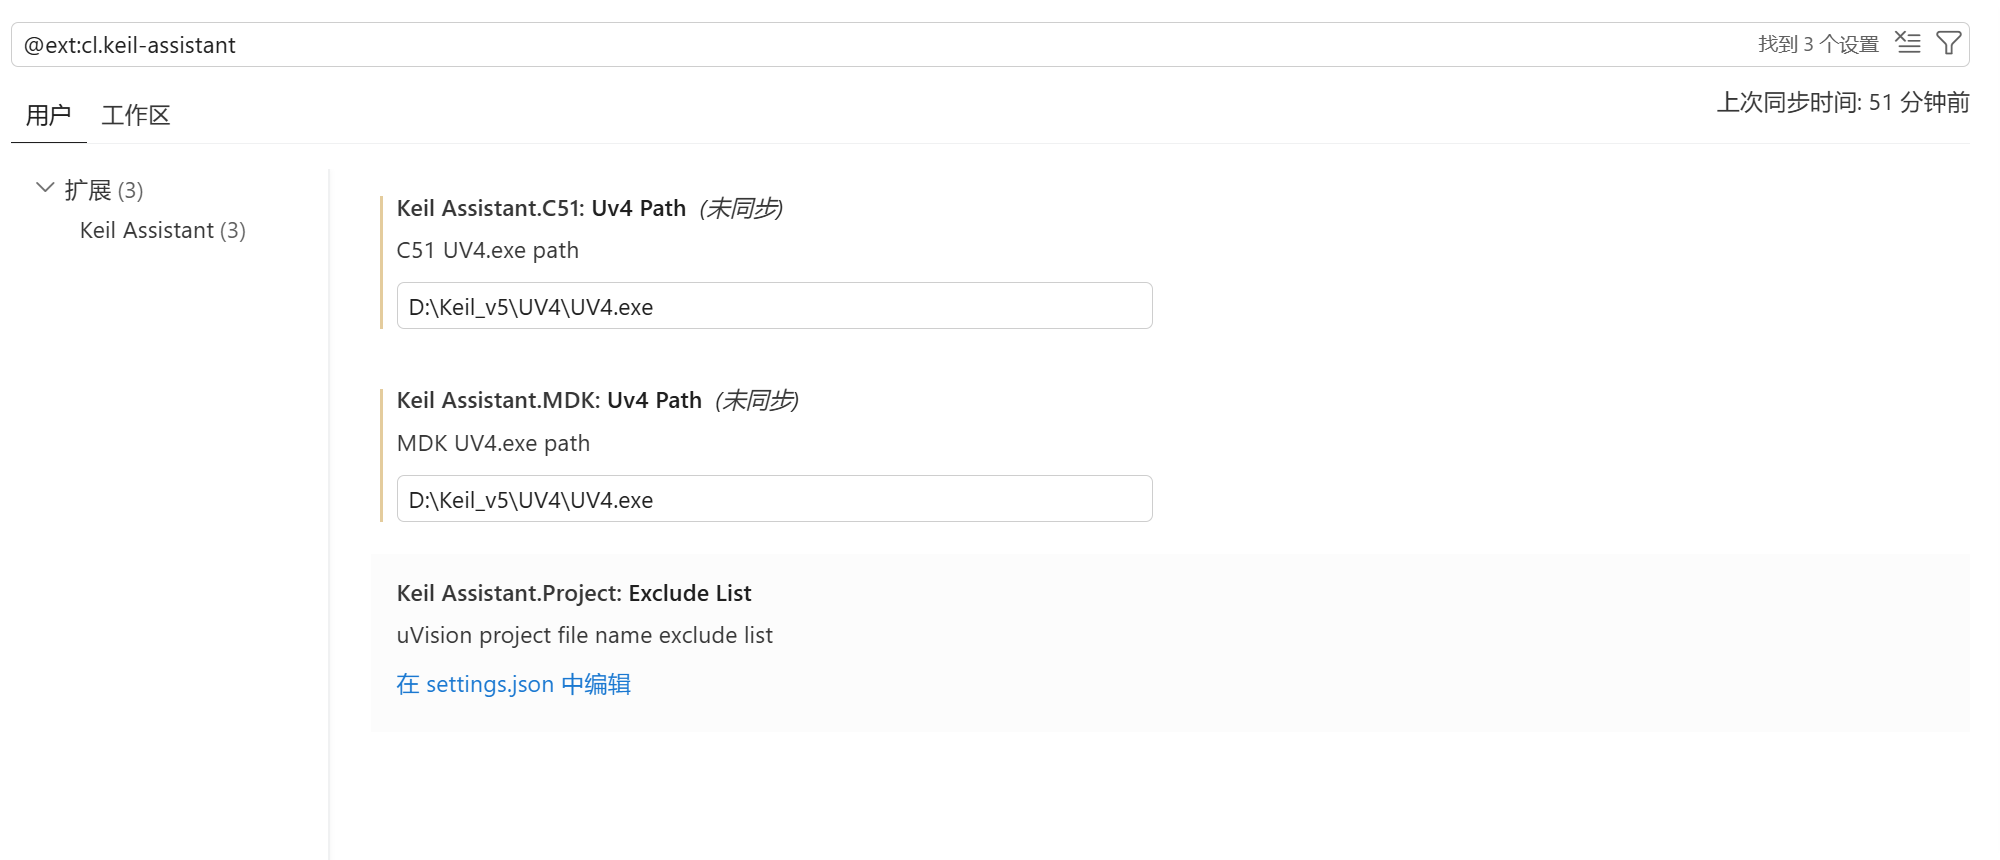Collapse the 扩展 (3) tree section
The width and height of the screenshot is (2000, 860).
[x=45, y=188]
